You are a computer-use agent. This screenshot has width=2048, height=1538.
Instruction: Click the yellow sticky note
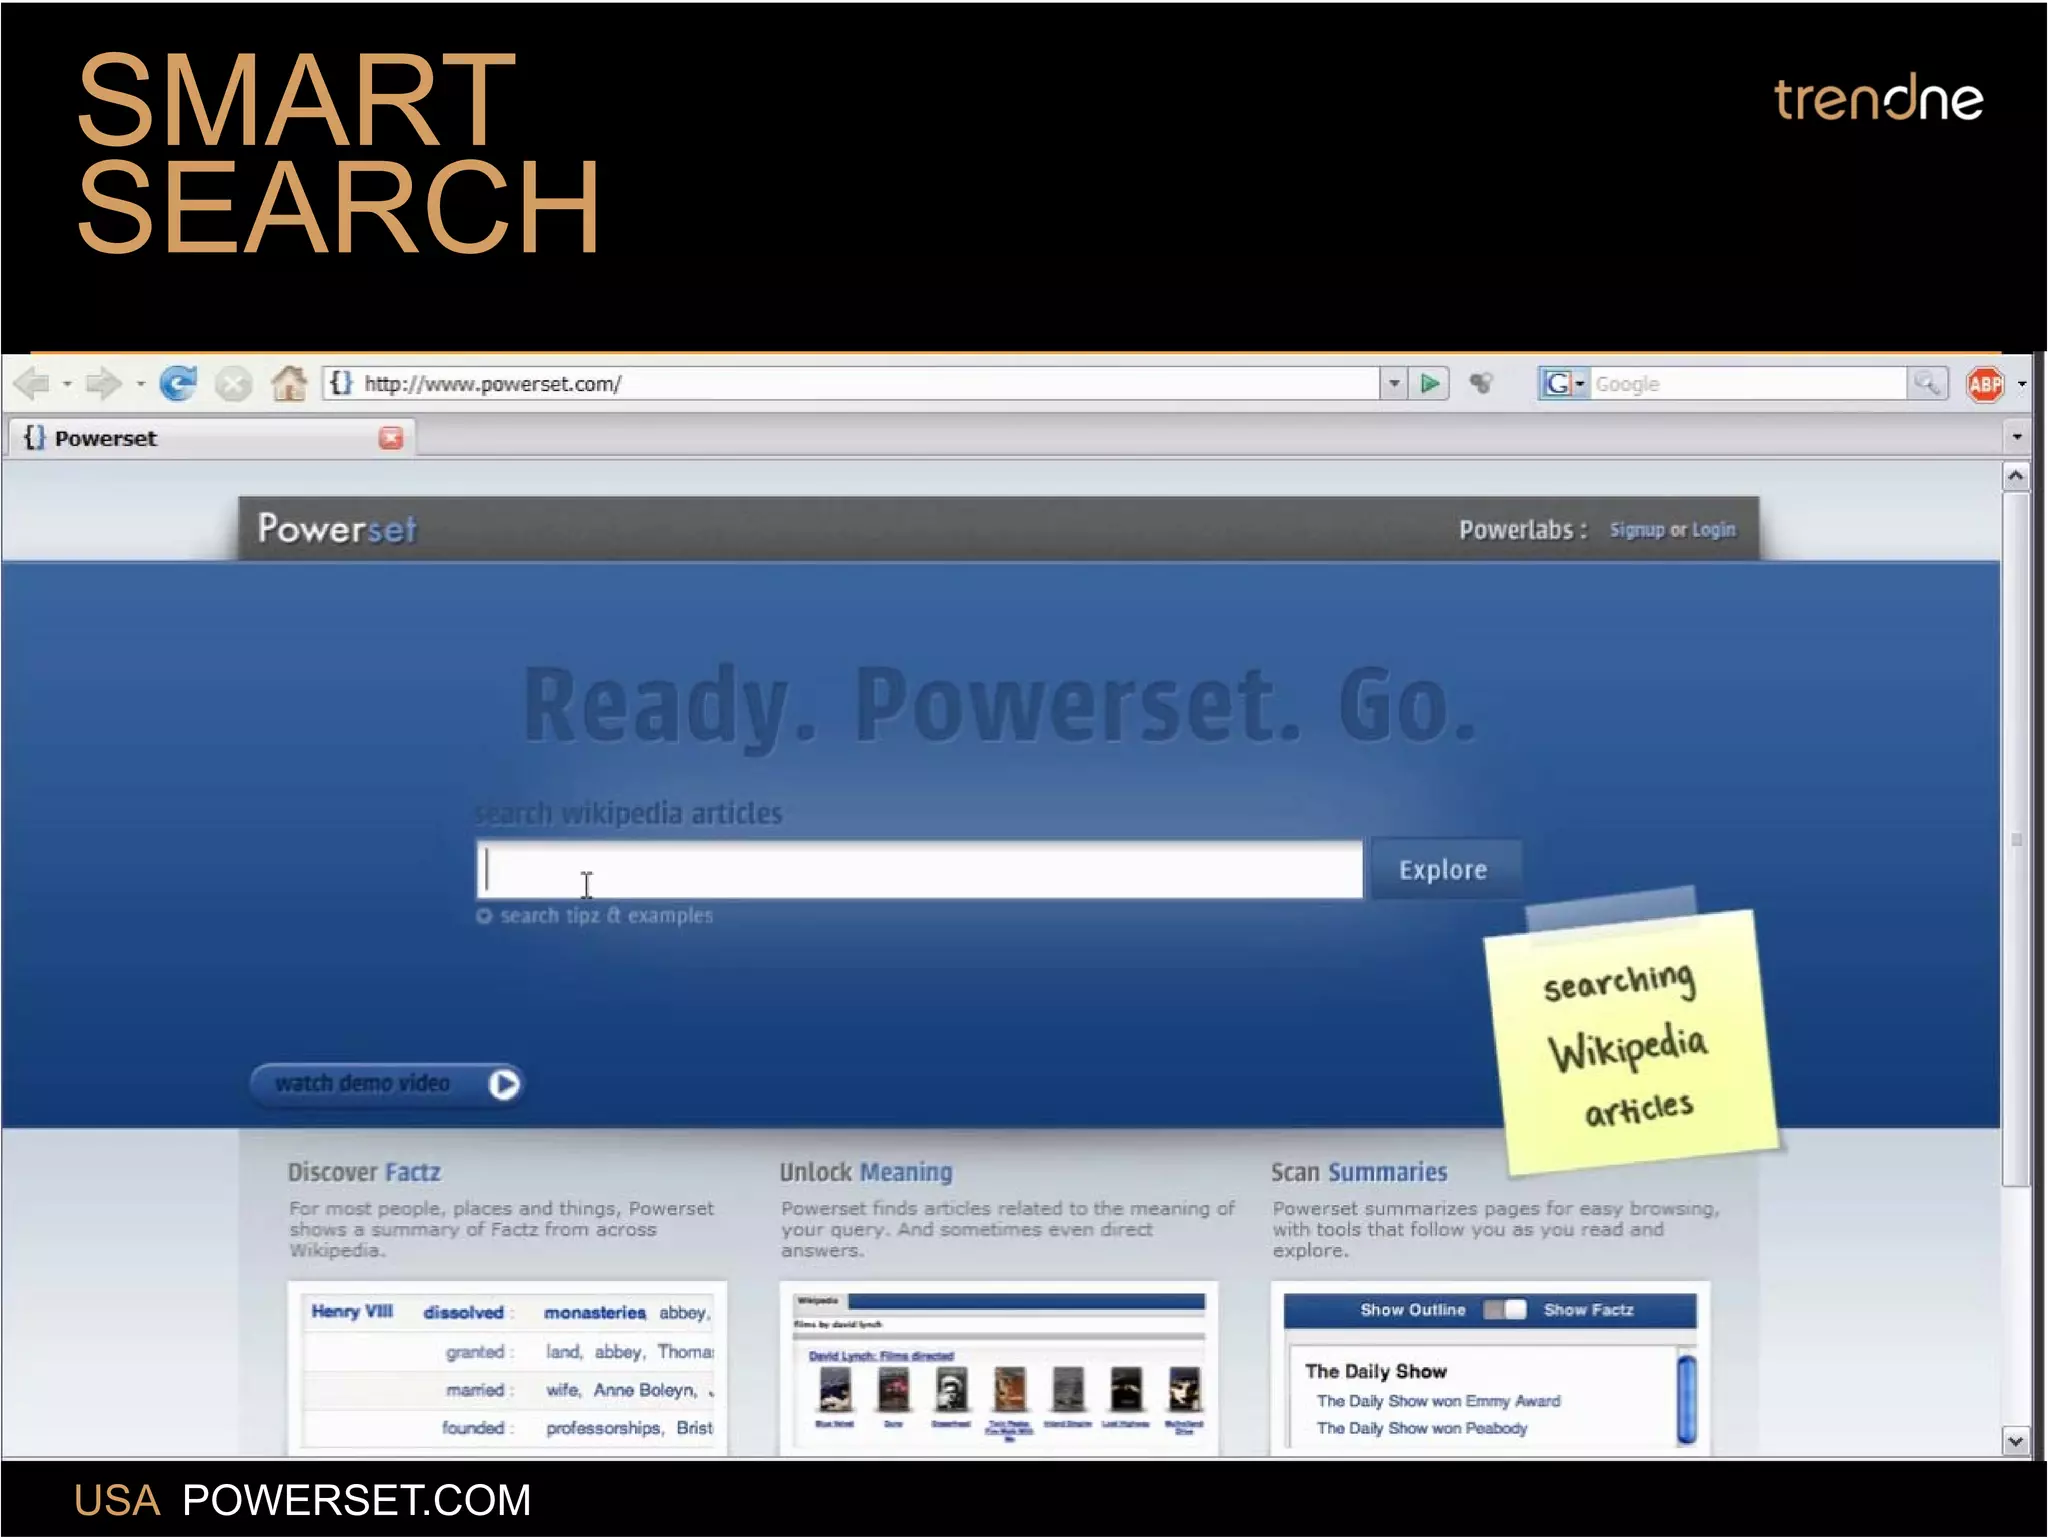[x=1632, y=1042]
